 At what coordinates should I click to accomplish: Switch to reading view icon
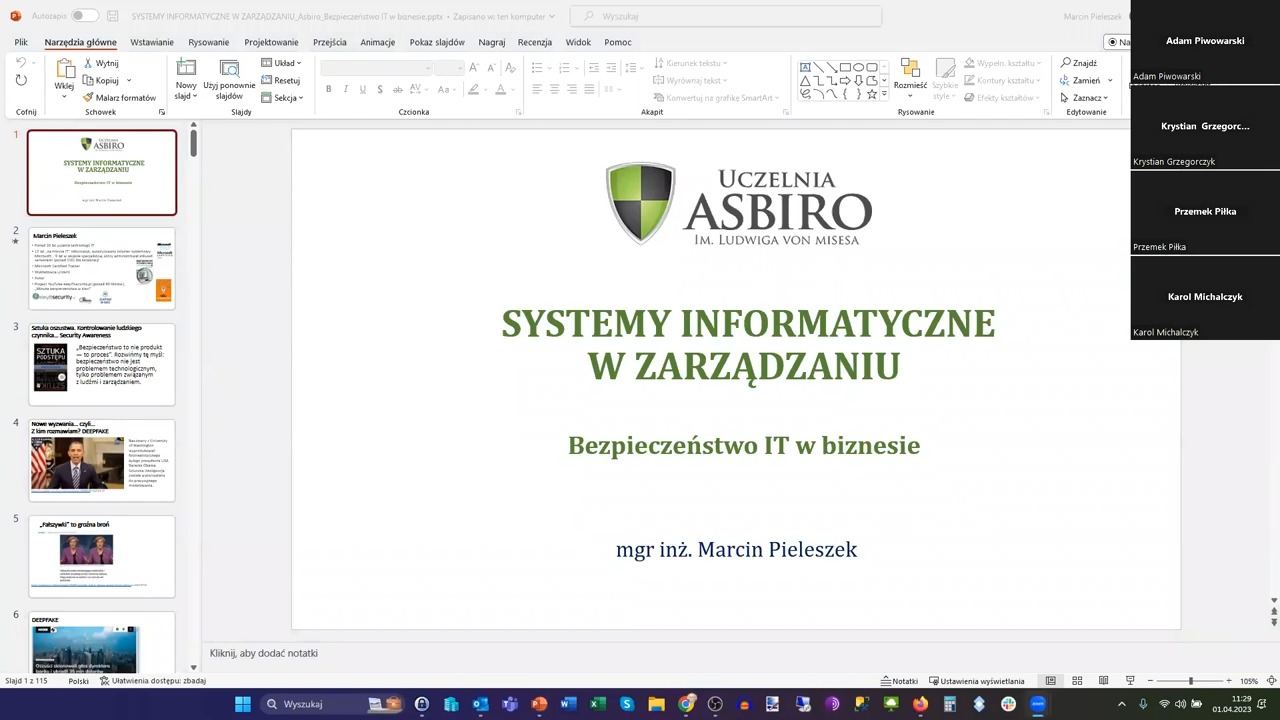click(x=1103, y=681)
